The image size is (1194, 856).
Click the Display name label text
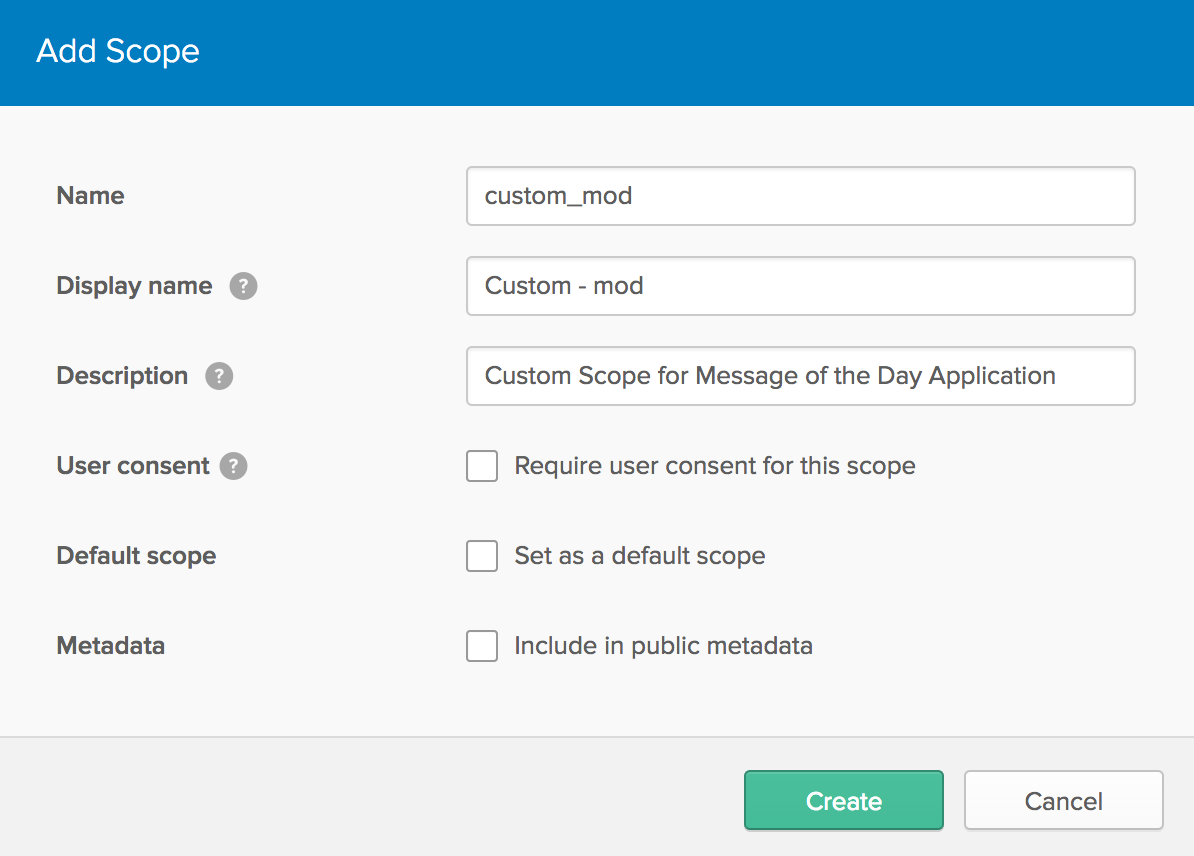point(134,286)
